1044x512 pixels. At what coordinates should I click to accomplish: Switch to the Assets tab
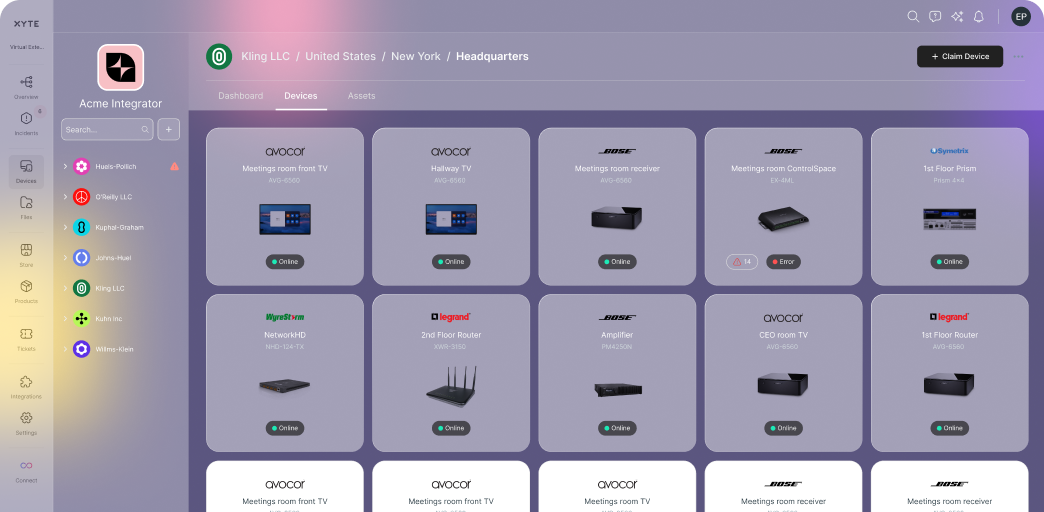click(362, 96)
